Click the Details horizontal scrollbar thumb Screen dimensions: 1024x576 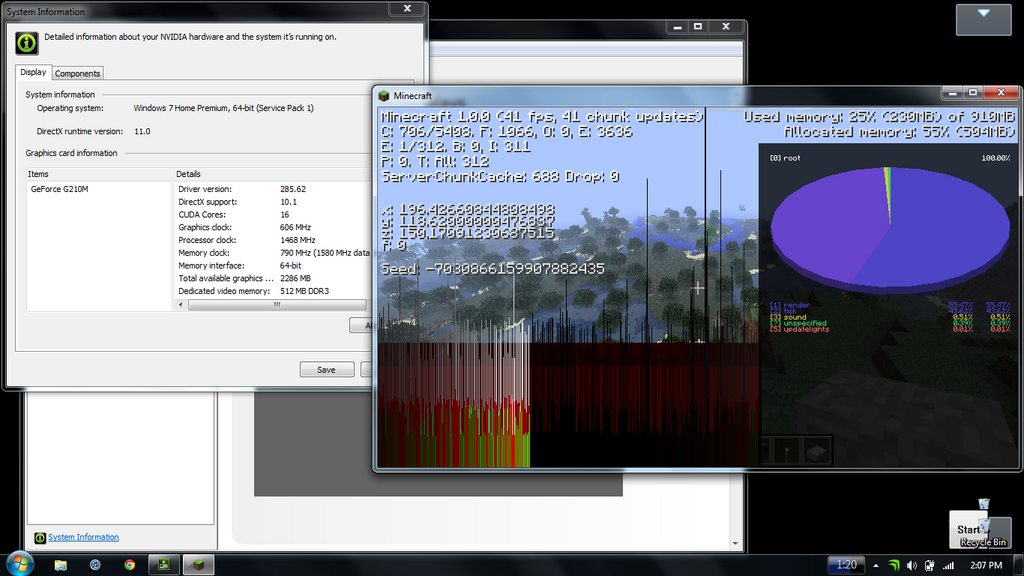pyautogui.click(x=277, y=305)
